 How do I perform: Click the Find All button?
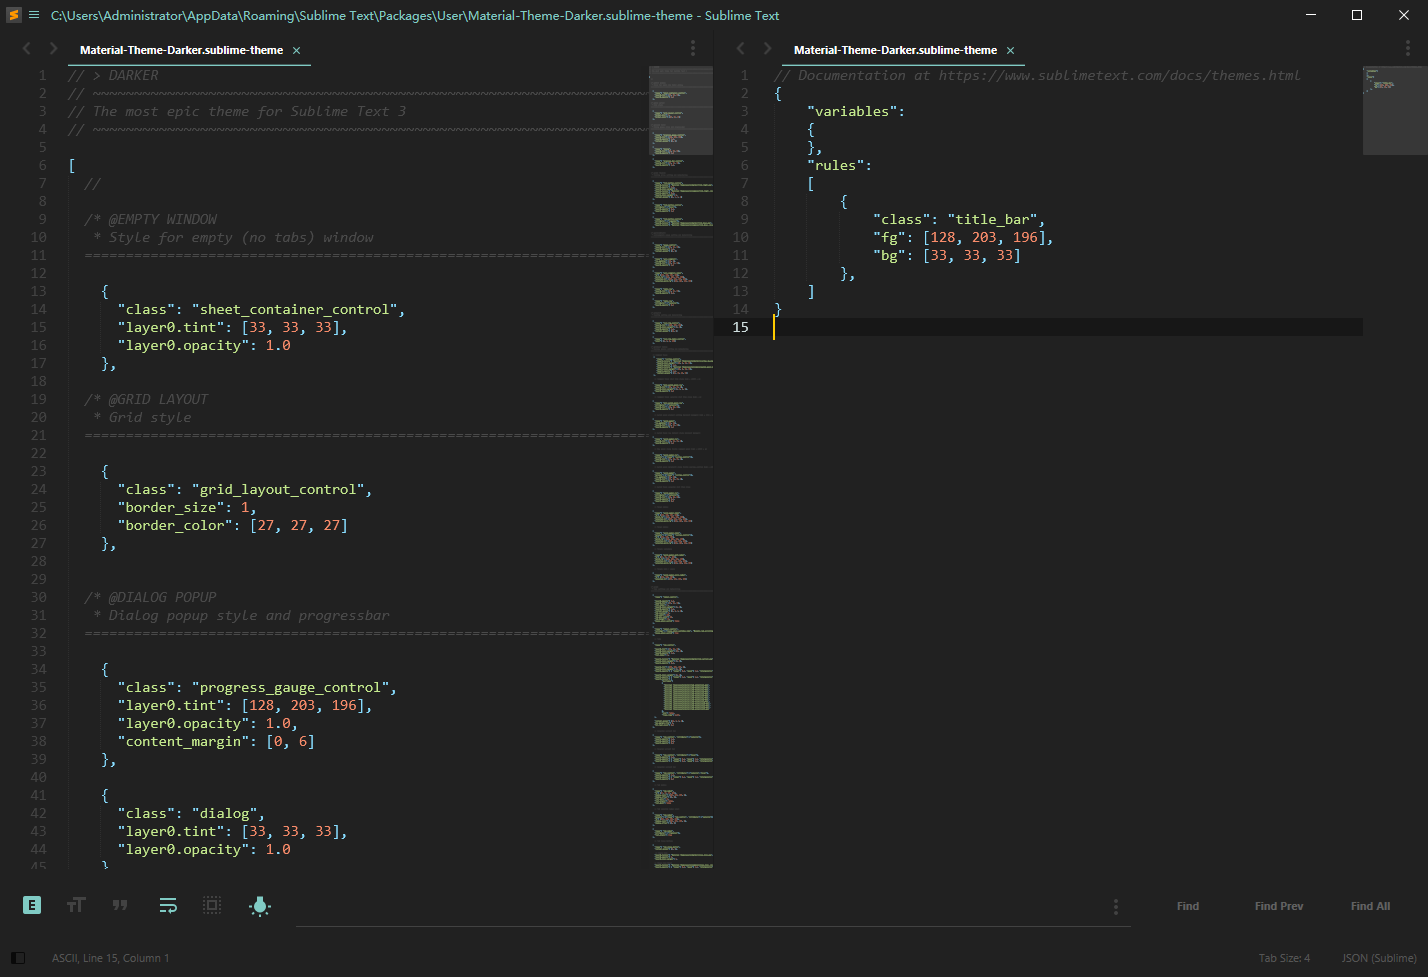pos(1370,906)
